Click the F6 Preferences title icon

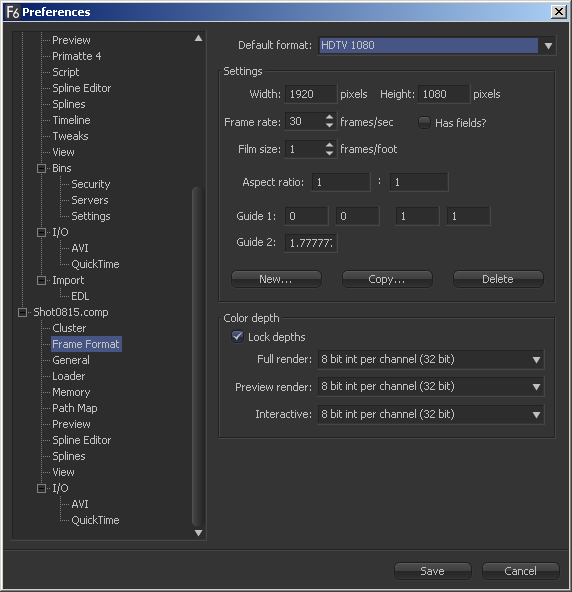(13, 12)
